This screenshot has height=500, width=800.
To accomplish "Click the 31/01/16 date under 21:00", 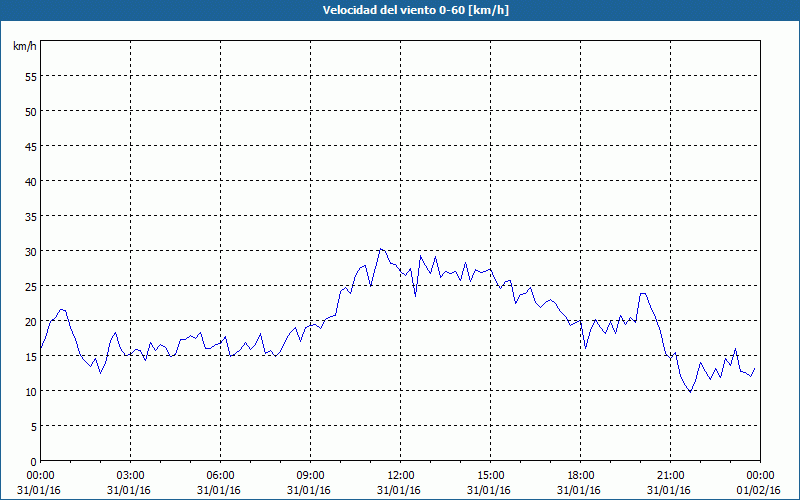I will pyautogui.click(x=669, y=490).
